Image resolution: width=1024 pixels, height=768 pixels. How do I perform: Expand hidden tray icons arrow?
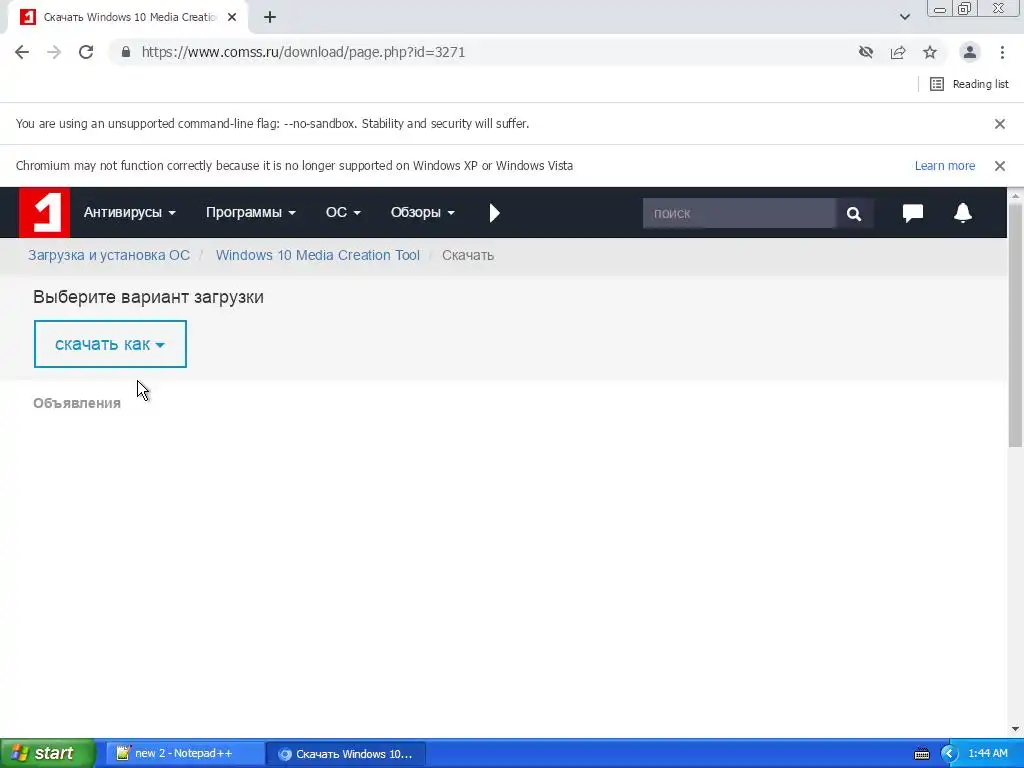pos(949,754)
